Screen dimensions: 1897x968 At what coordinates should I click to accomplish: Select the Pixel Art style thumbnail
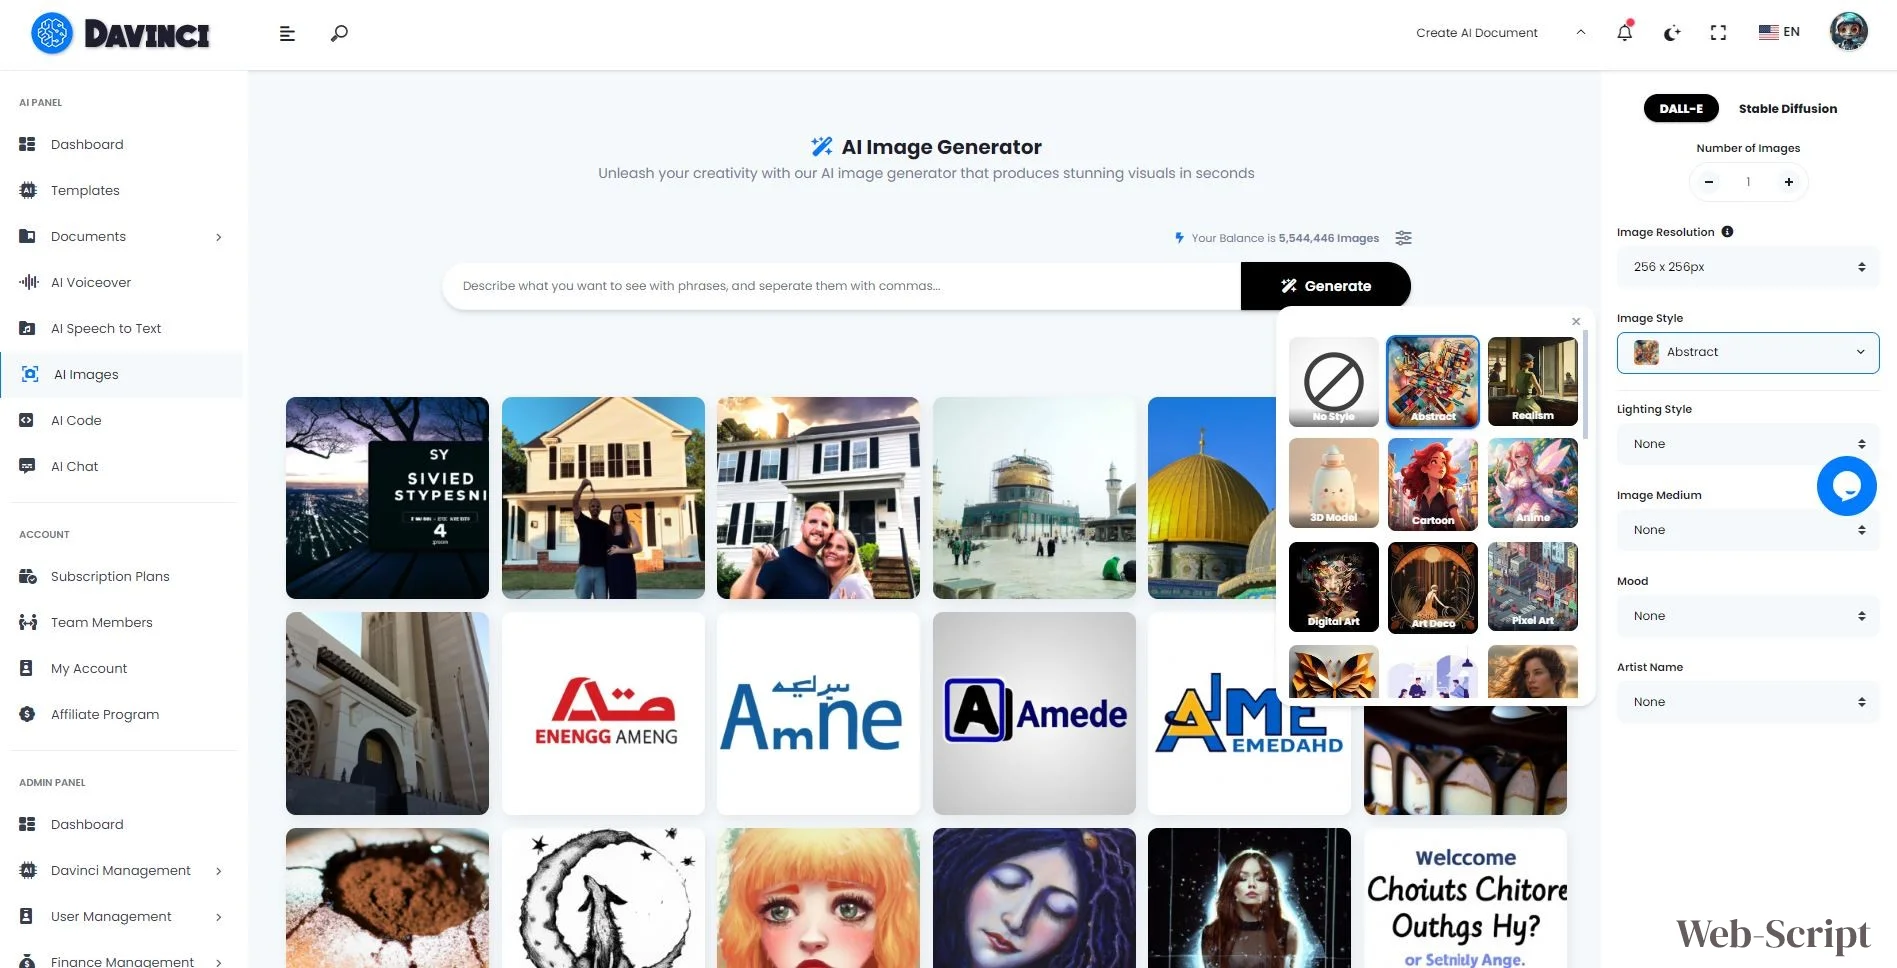click(x=1533, y=587)
